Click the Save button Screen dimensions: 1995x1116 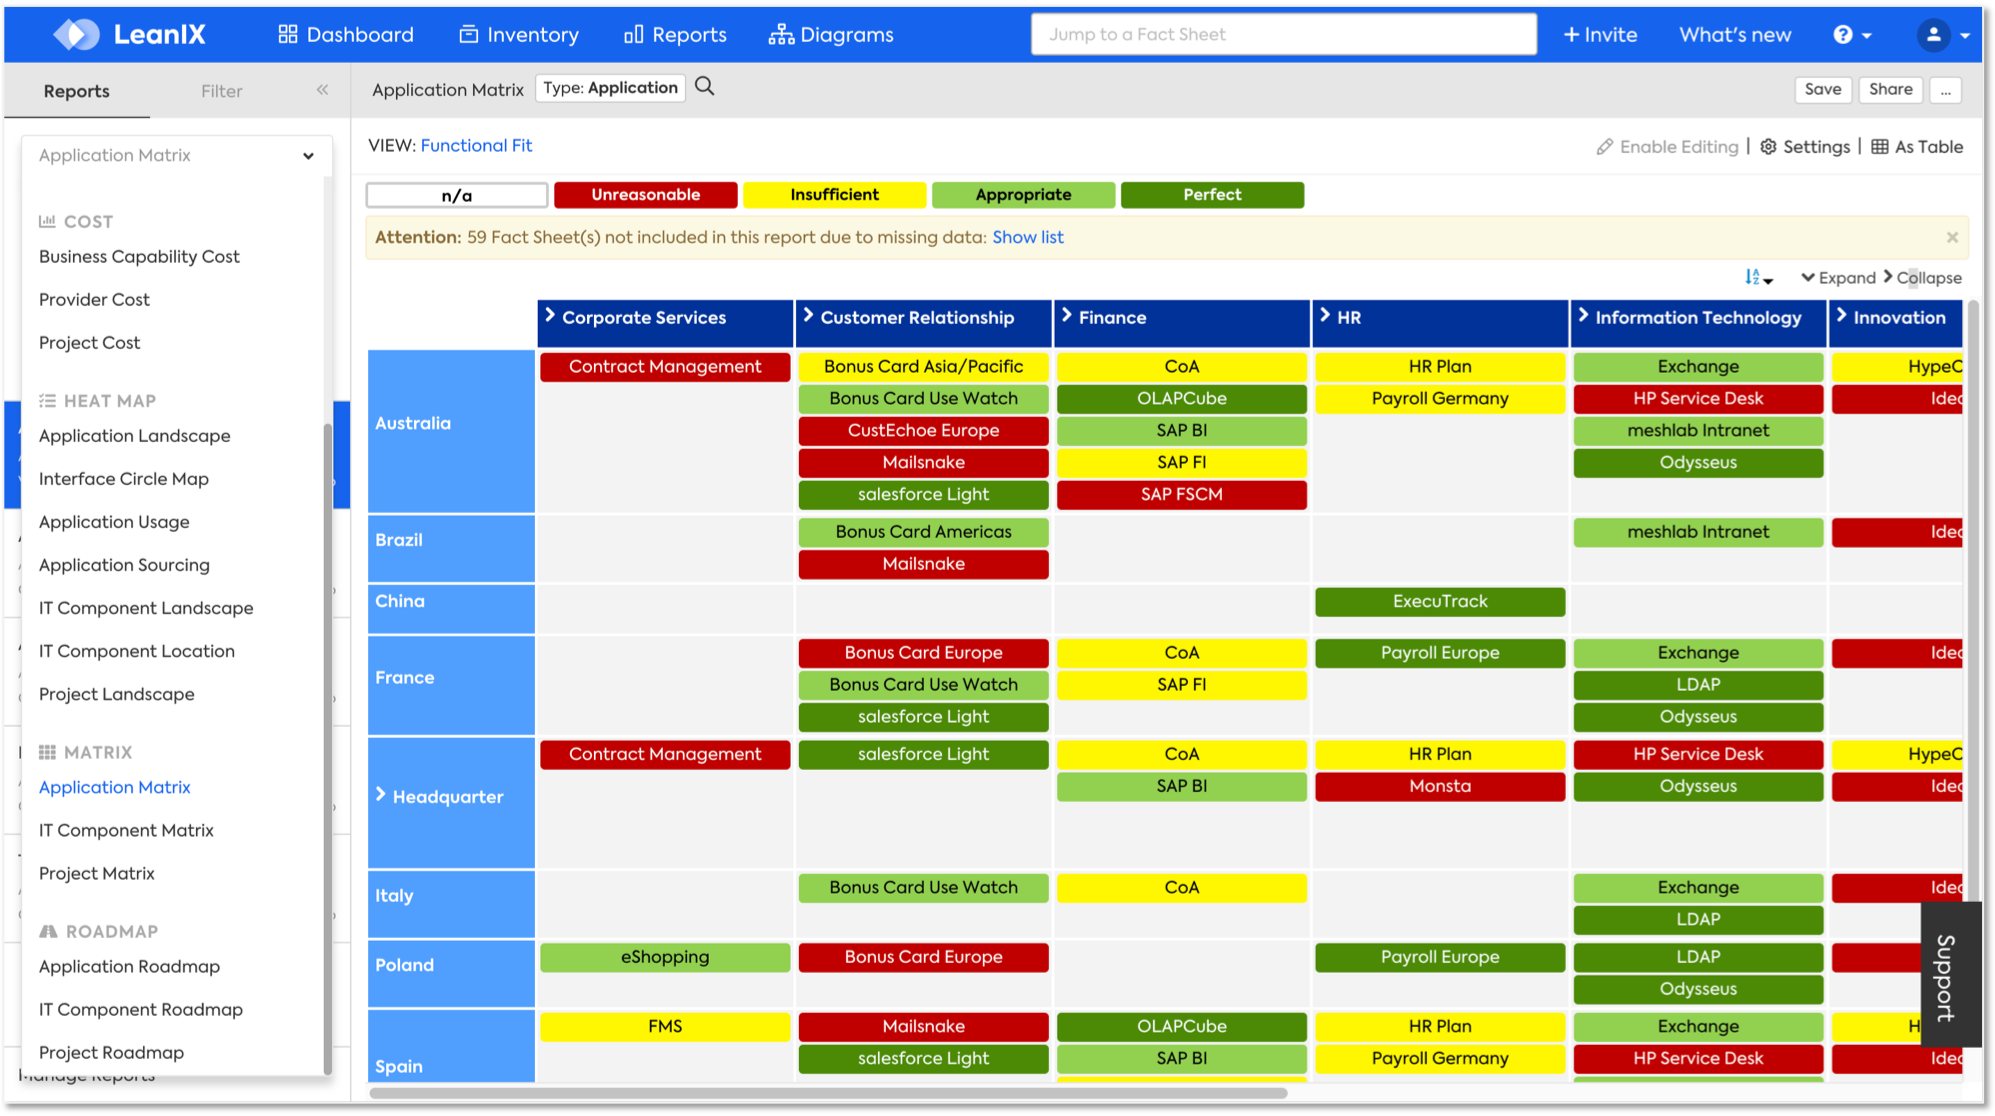(x=1822, y=89)
